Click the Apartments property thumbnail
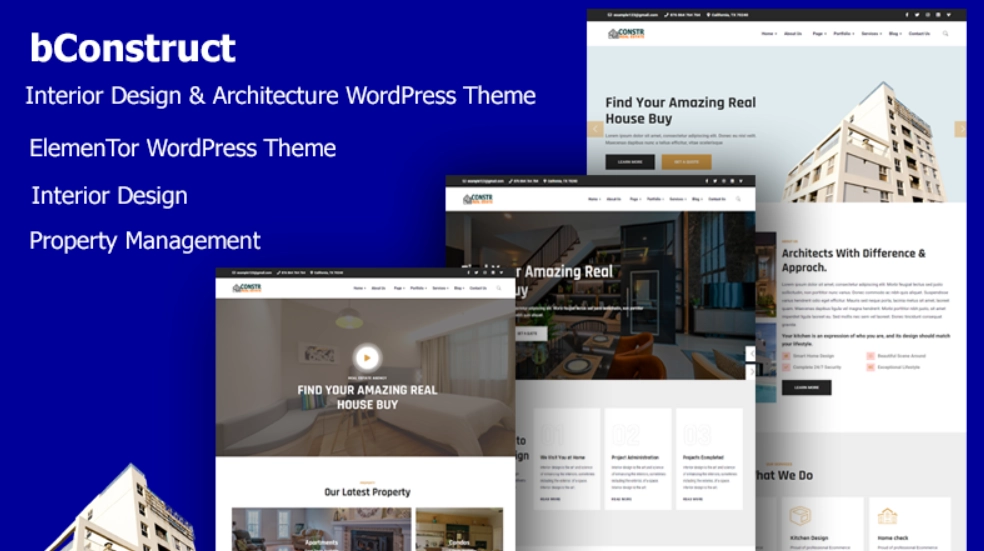Screen dimensions: 984x551 321,530
